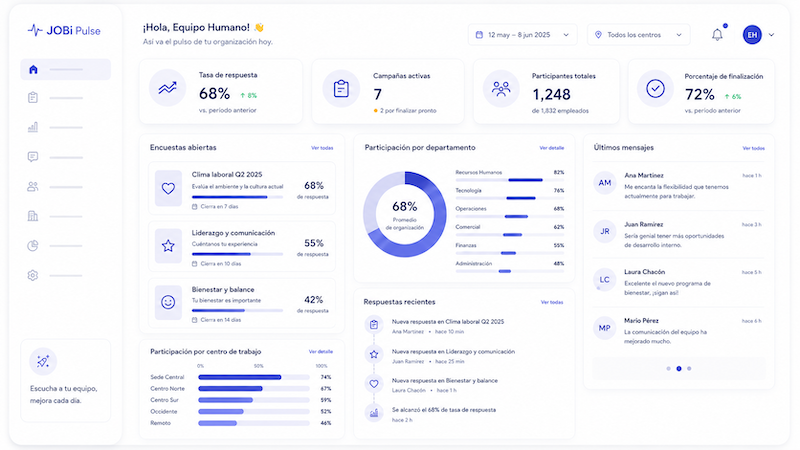This screenshot has height=450, width=800.
Task: Open the date range dropdown 12 may – 8 jun 2025
Action: pos(522,35)
